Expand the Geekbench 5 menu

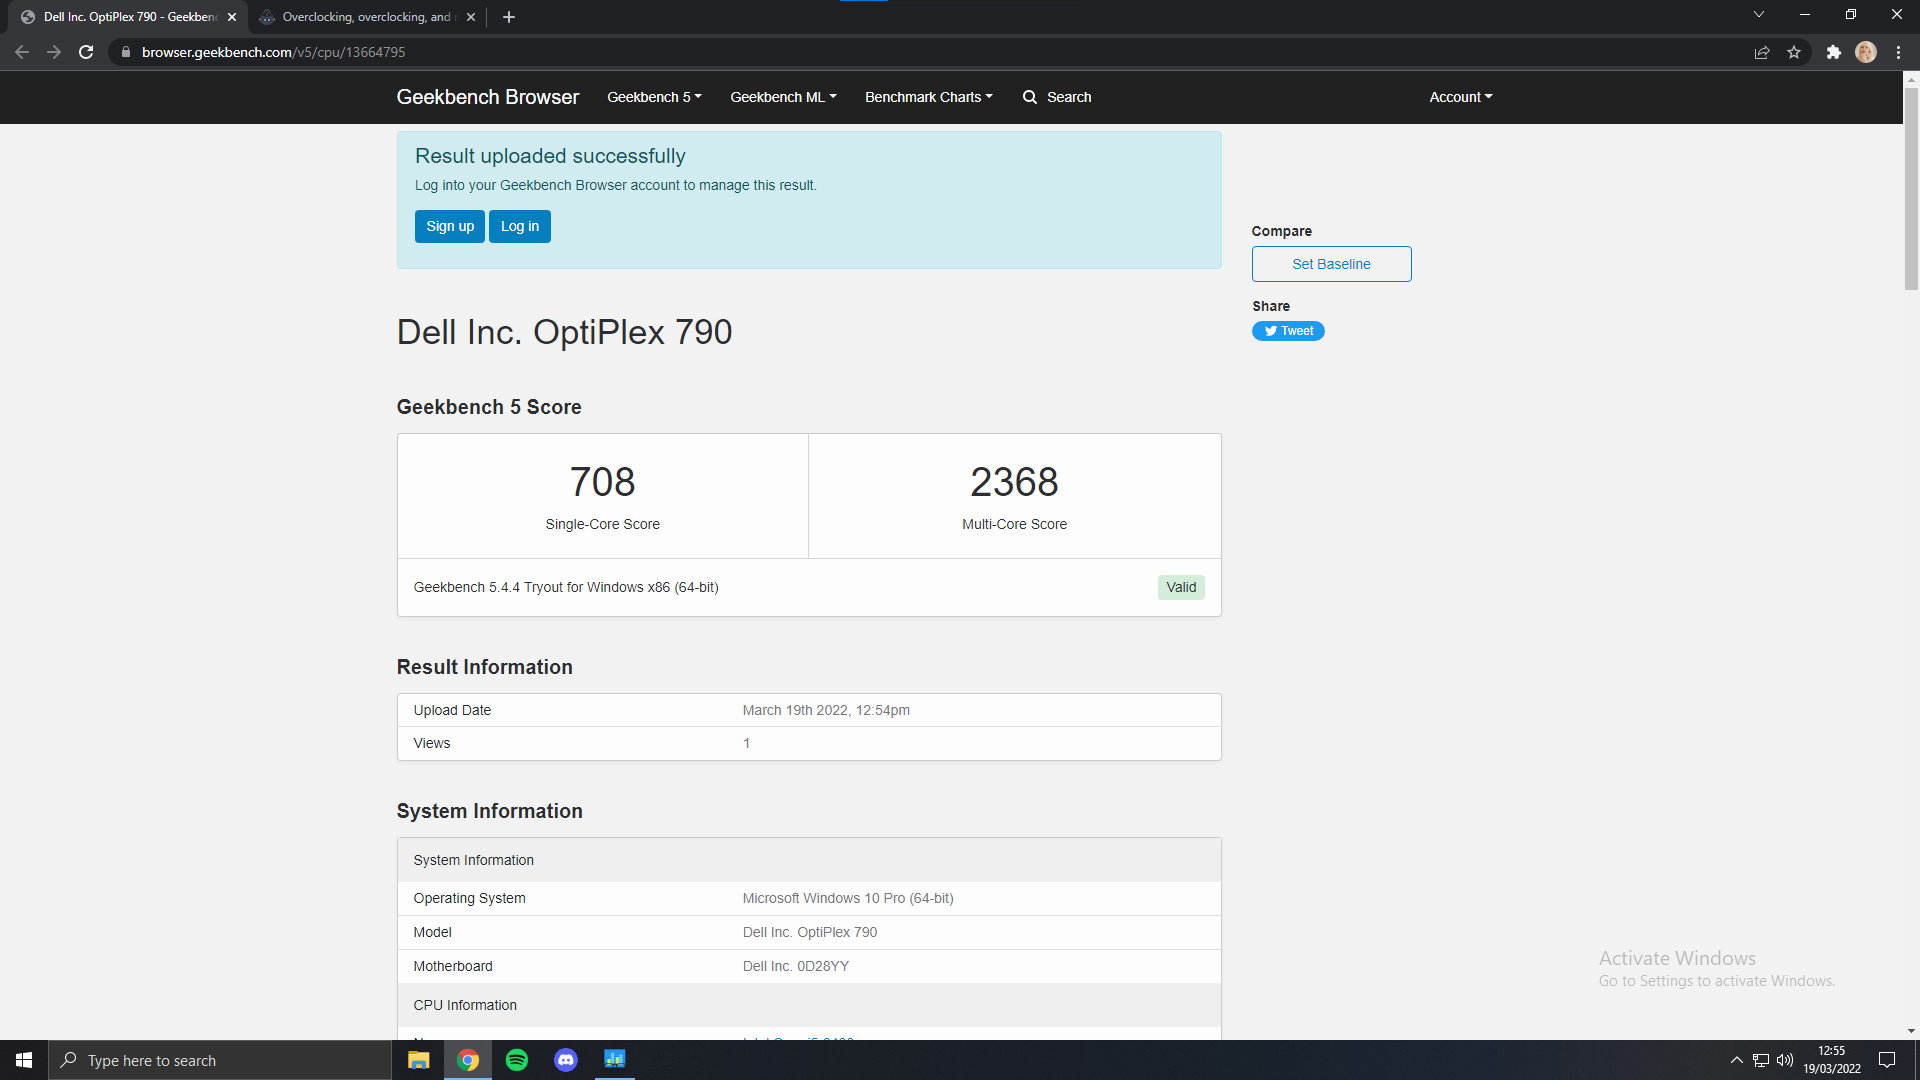click(654, 97)
